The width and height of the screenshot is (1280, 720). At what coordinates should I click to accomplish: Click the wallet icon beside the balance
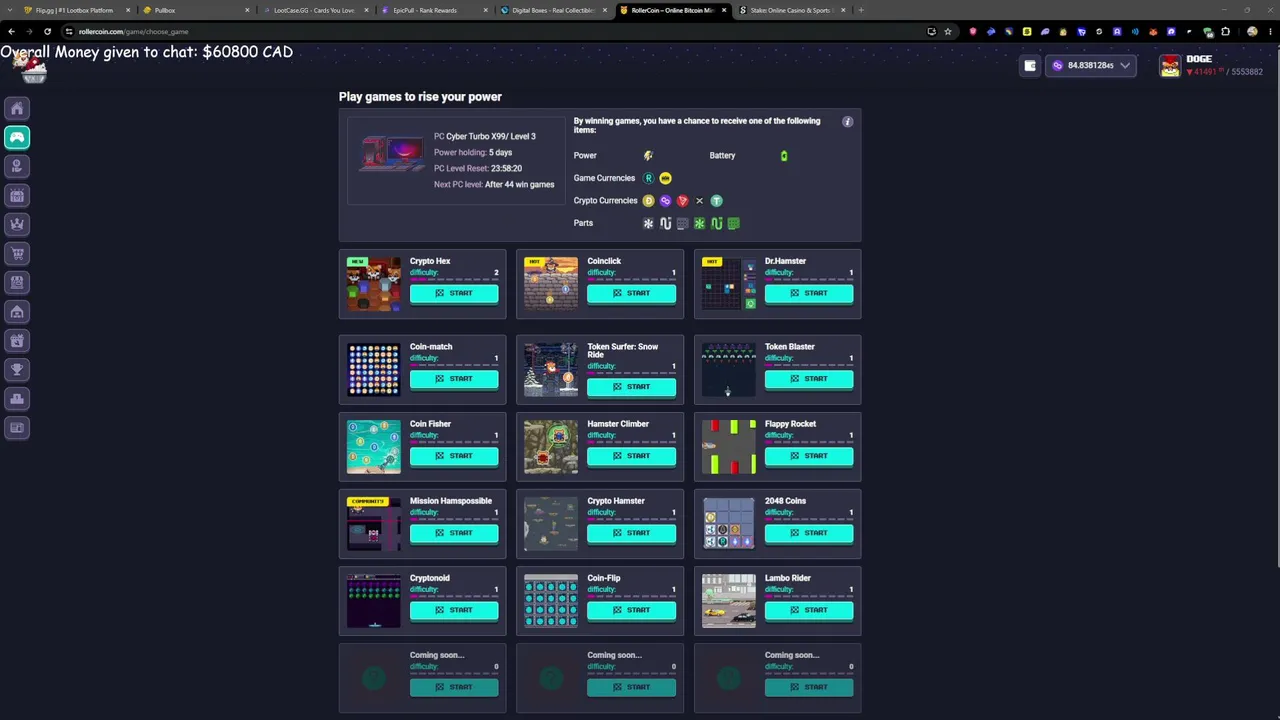point(1030,66)
